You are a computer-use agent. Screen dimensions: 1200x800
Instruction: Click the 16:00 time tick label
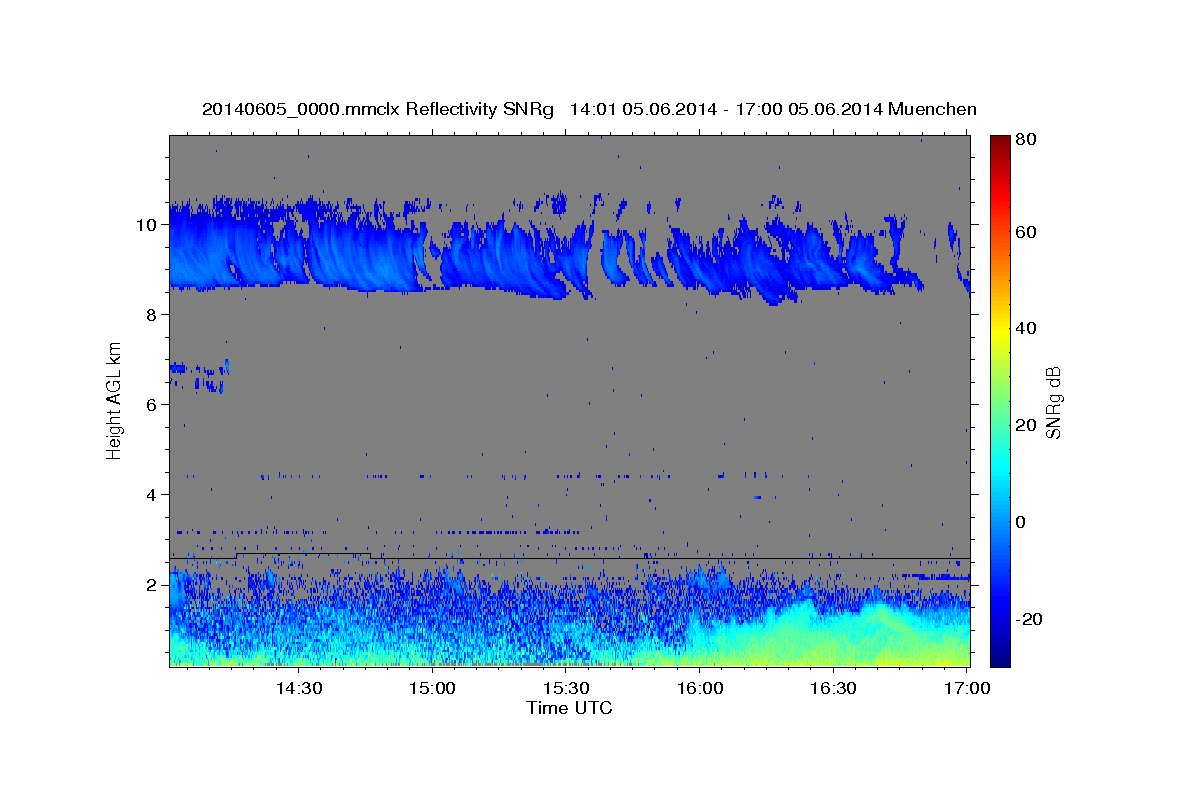click(700, 688)
